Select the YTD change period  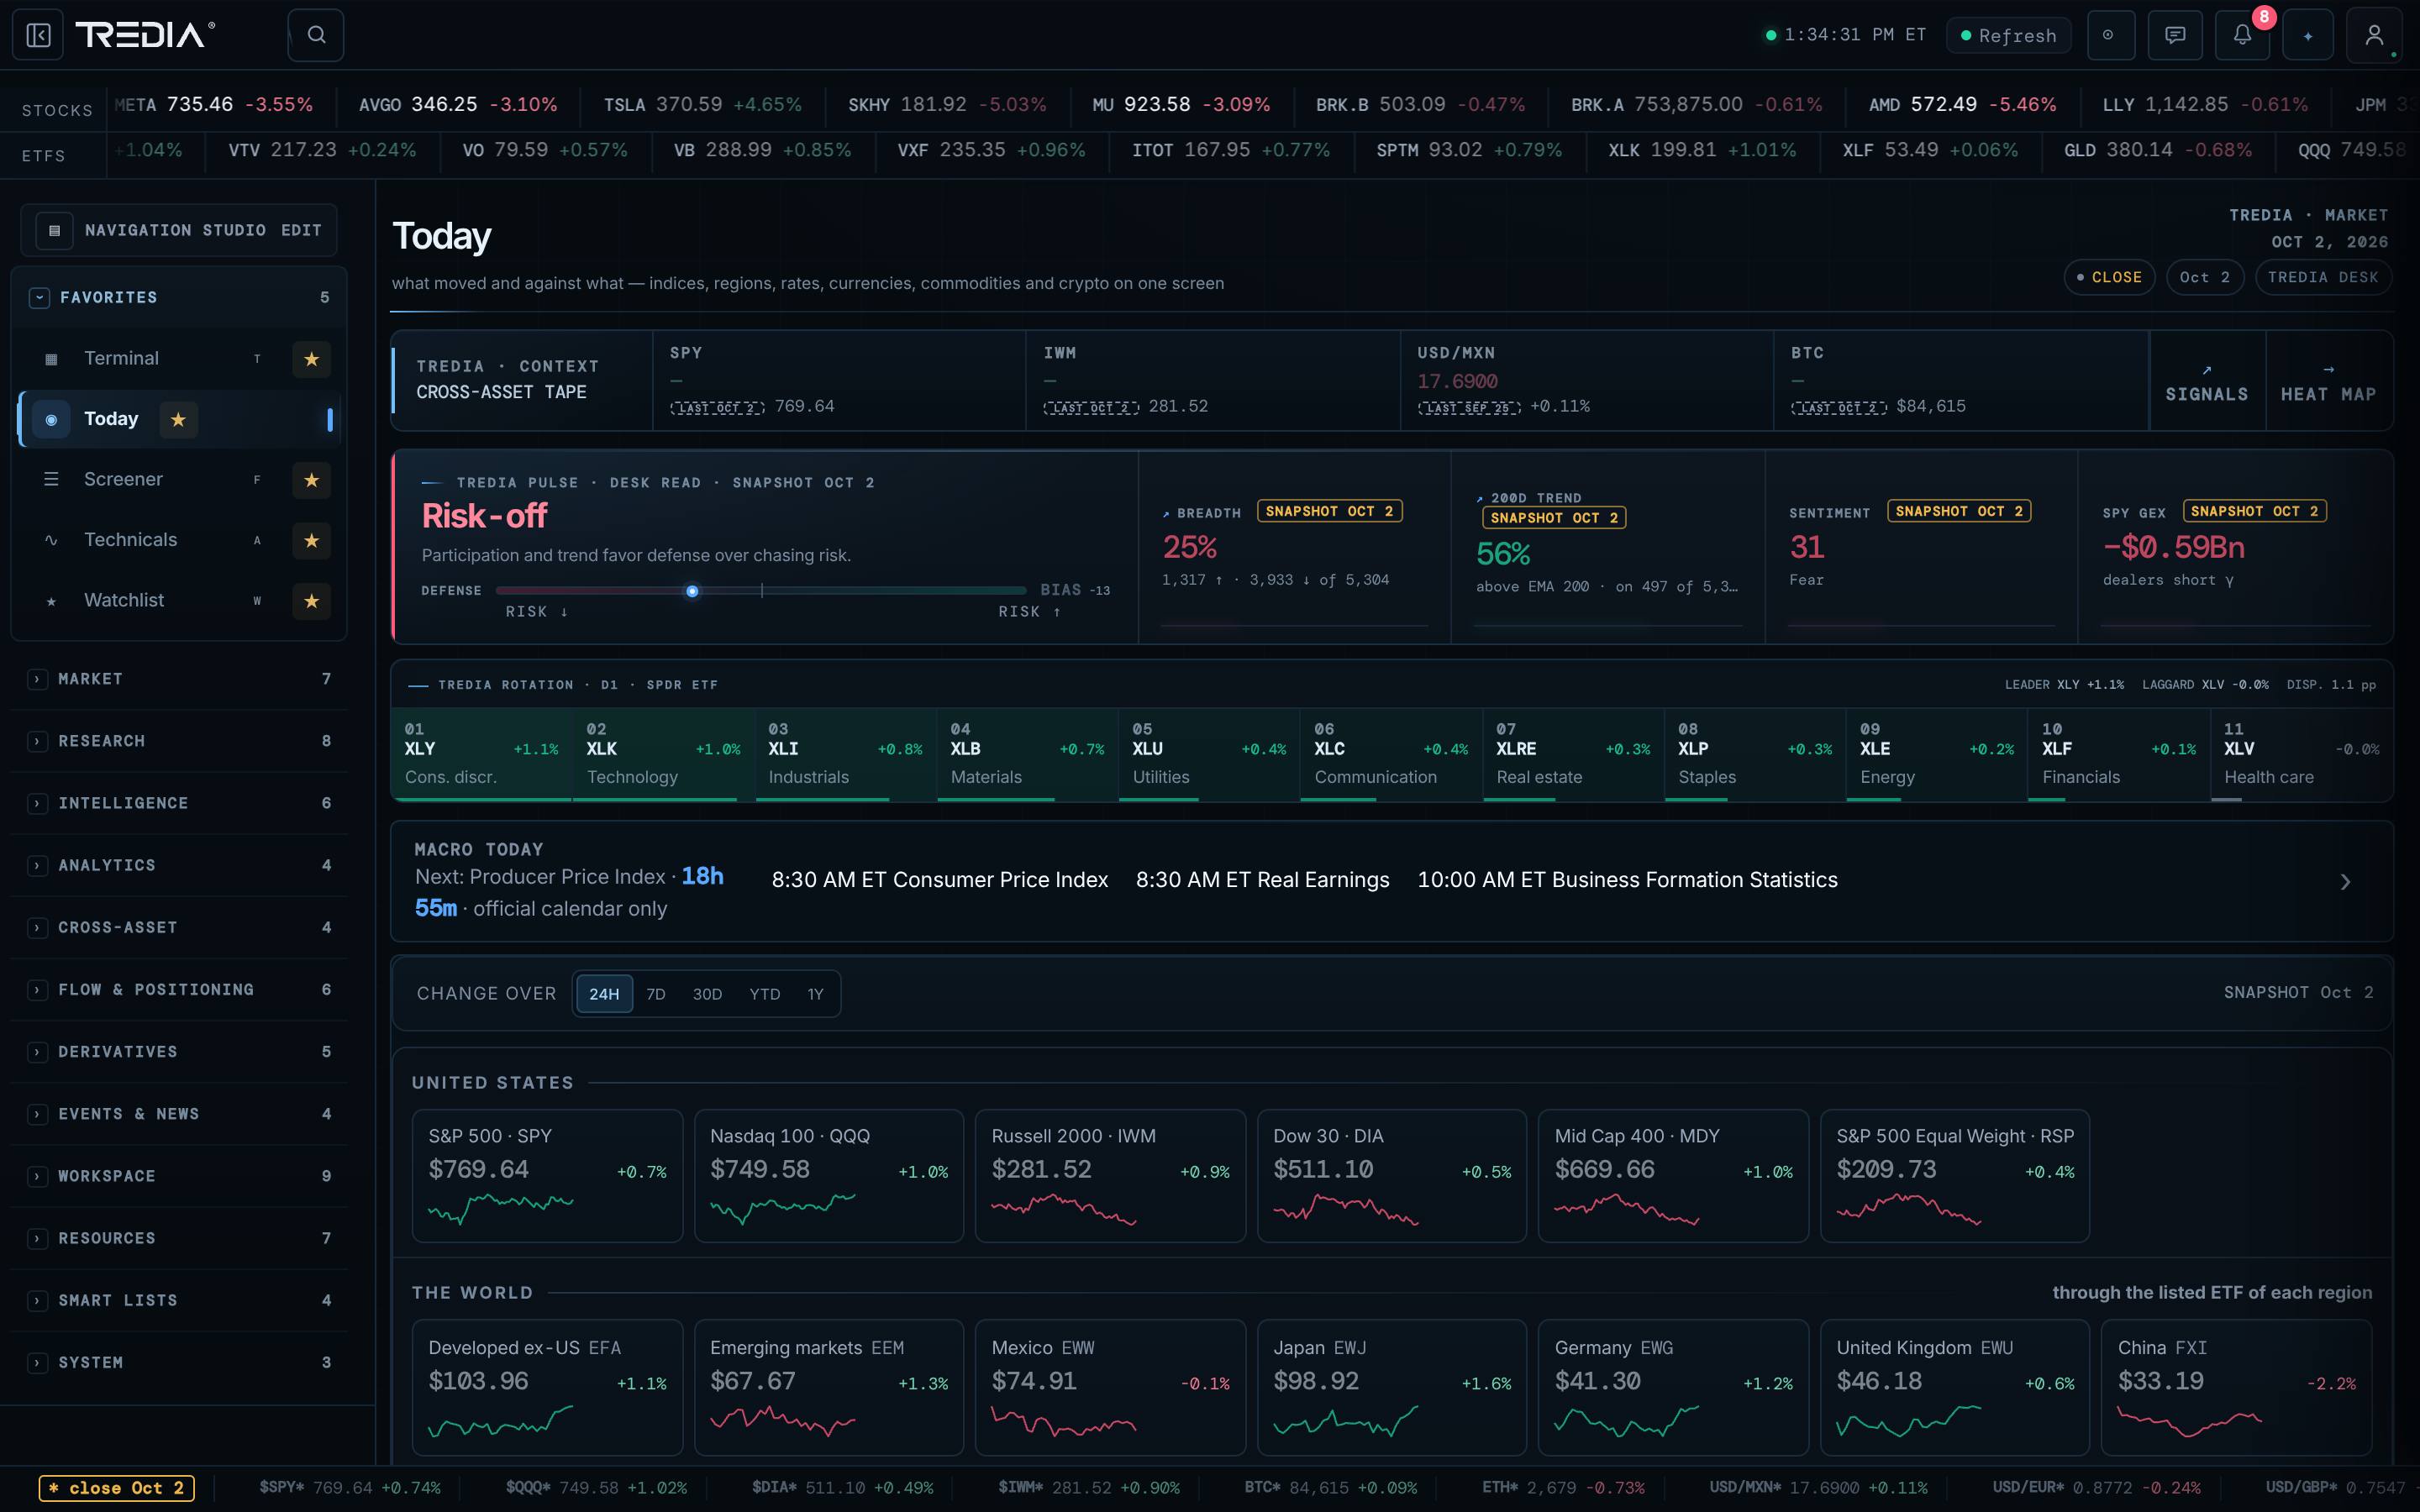[x=765, y=994]
